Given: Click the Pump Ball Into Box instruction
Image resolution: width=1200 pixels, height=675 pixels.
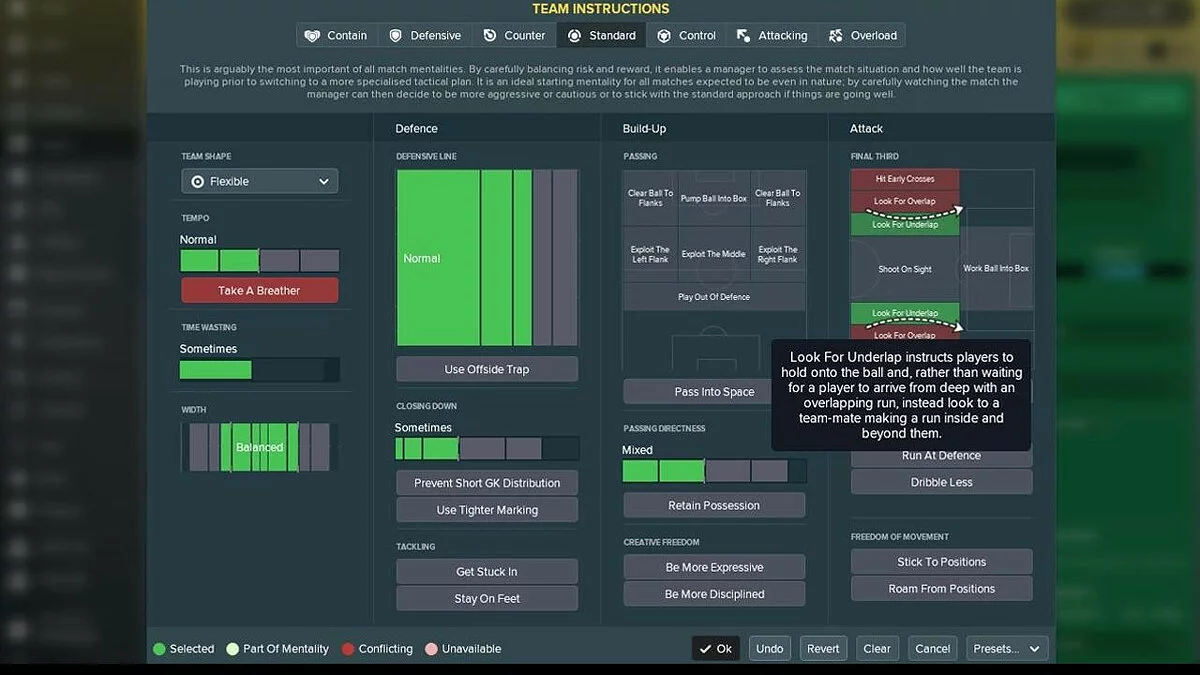Looking at the screenshot, I should tap(713, 197).
